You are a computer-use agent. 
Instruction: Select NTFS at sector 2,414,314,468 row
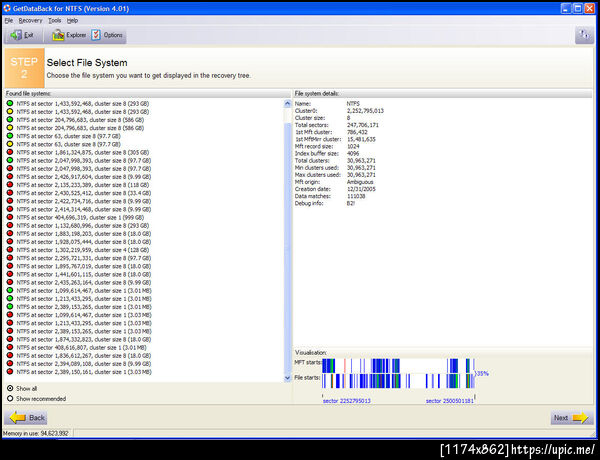(83, 209)
